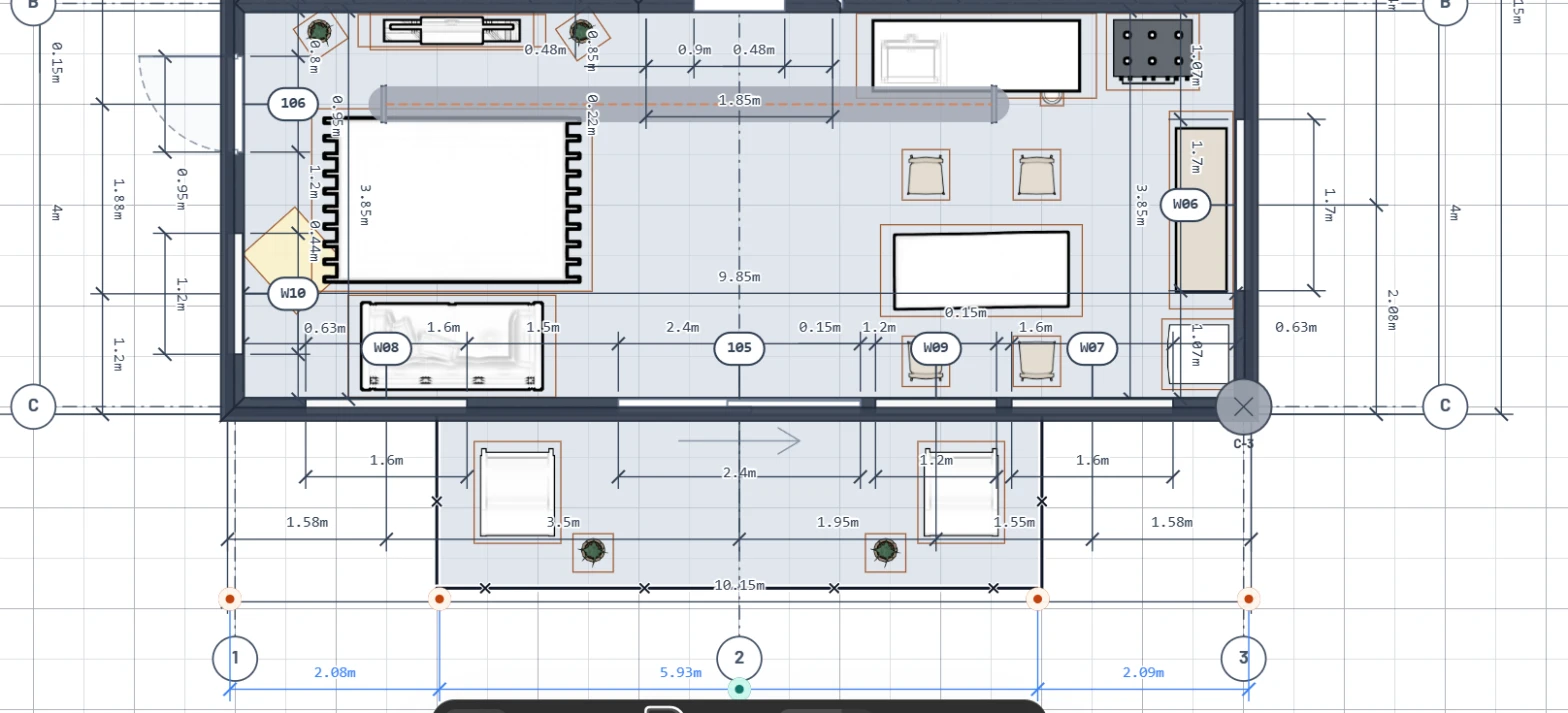Click the 10.15m dimension label
The width and height of the screenshot is (1568, 713).
(x=740, y=585)
